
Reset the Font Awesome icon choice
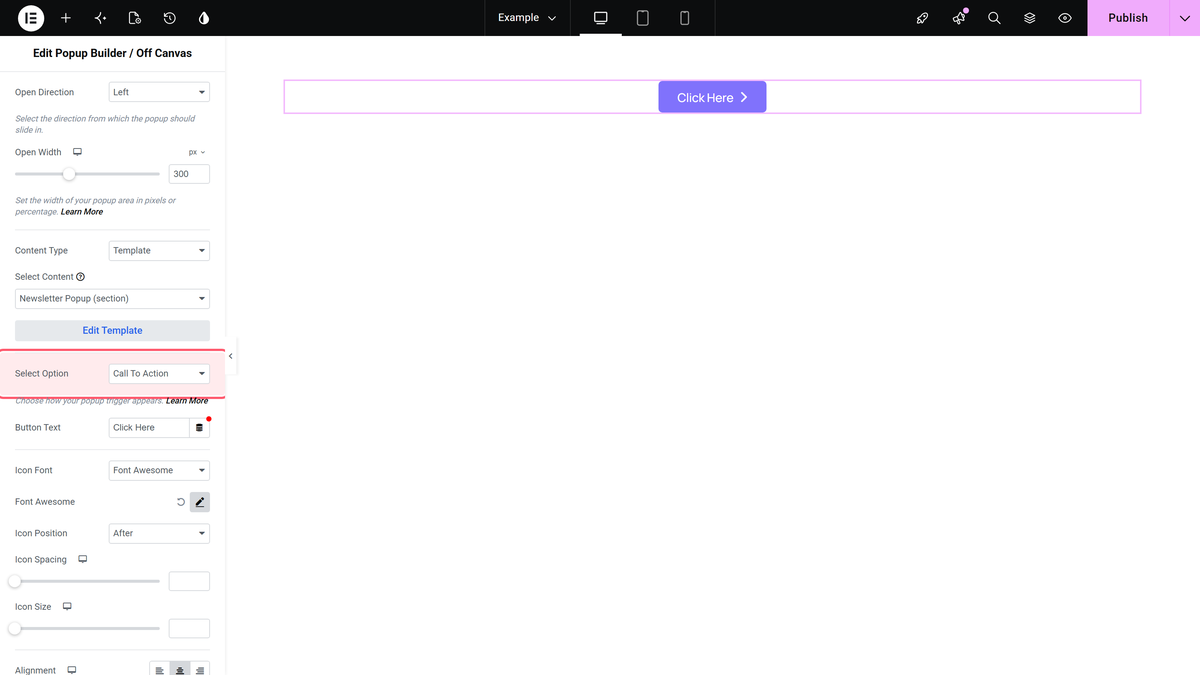click(x=180, y=502)
